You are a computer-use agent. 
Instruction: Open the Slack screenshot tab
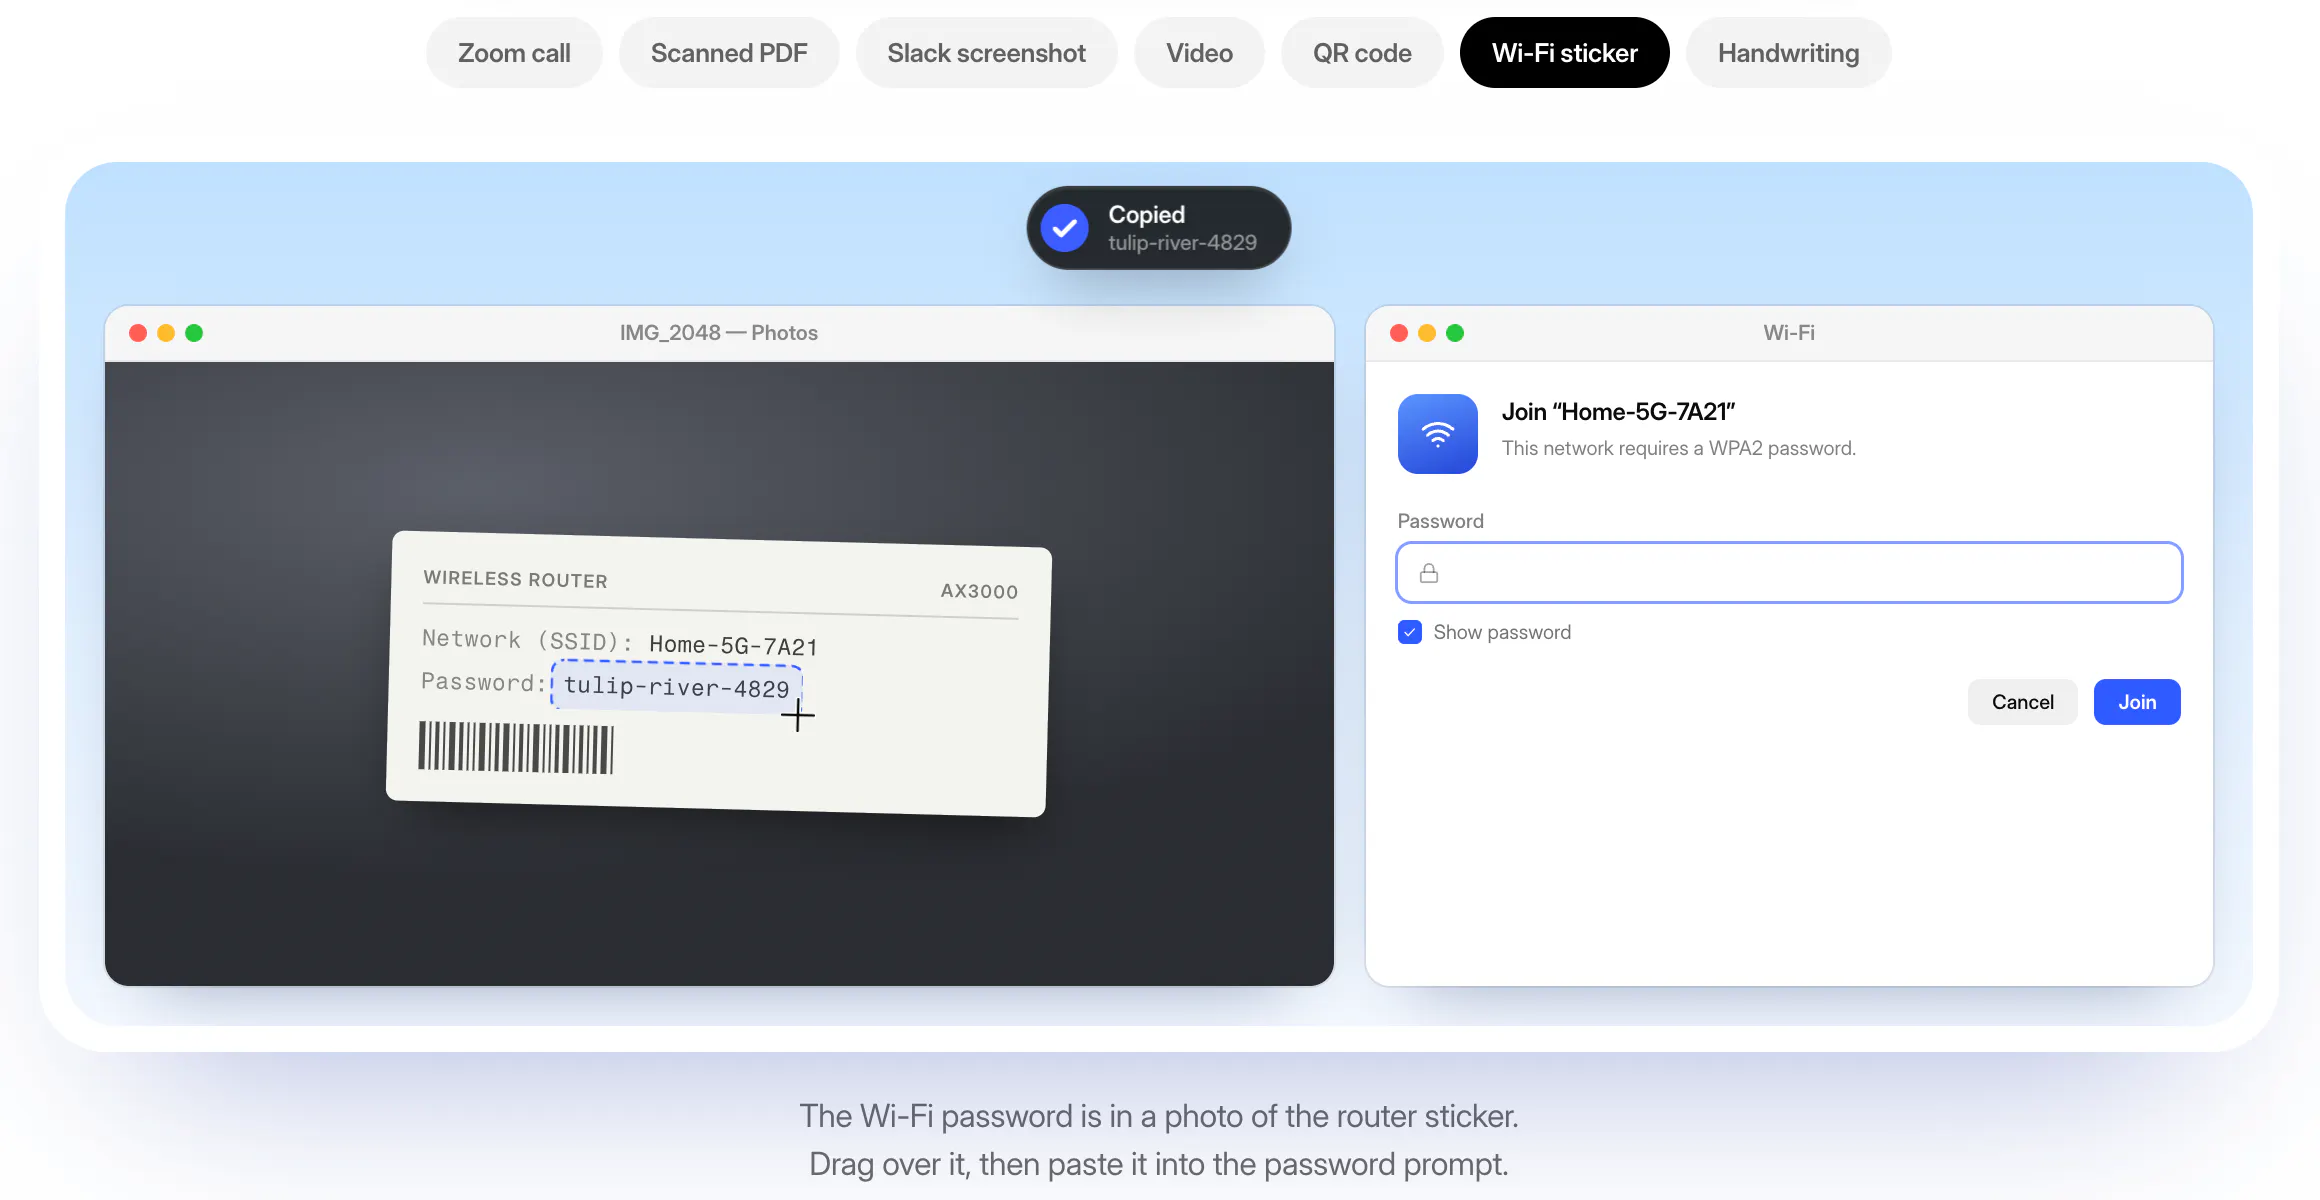pyautogui.click(x=986, y=53)
